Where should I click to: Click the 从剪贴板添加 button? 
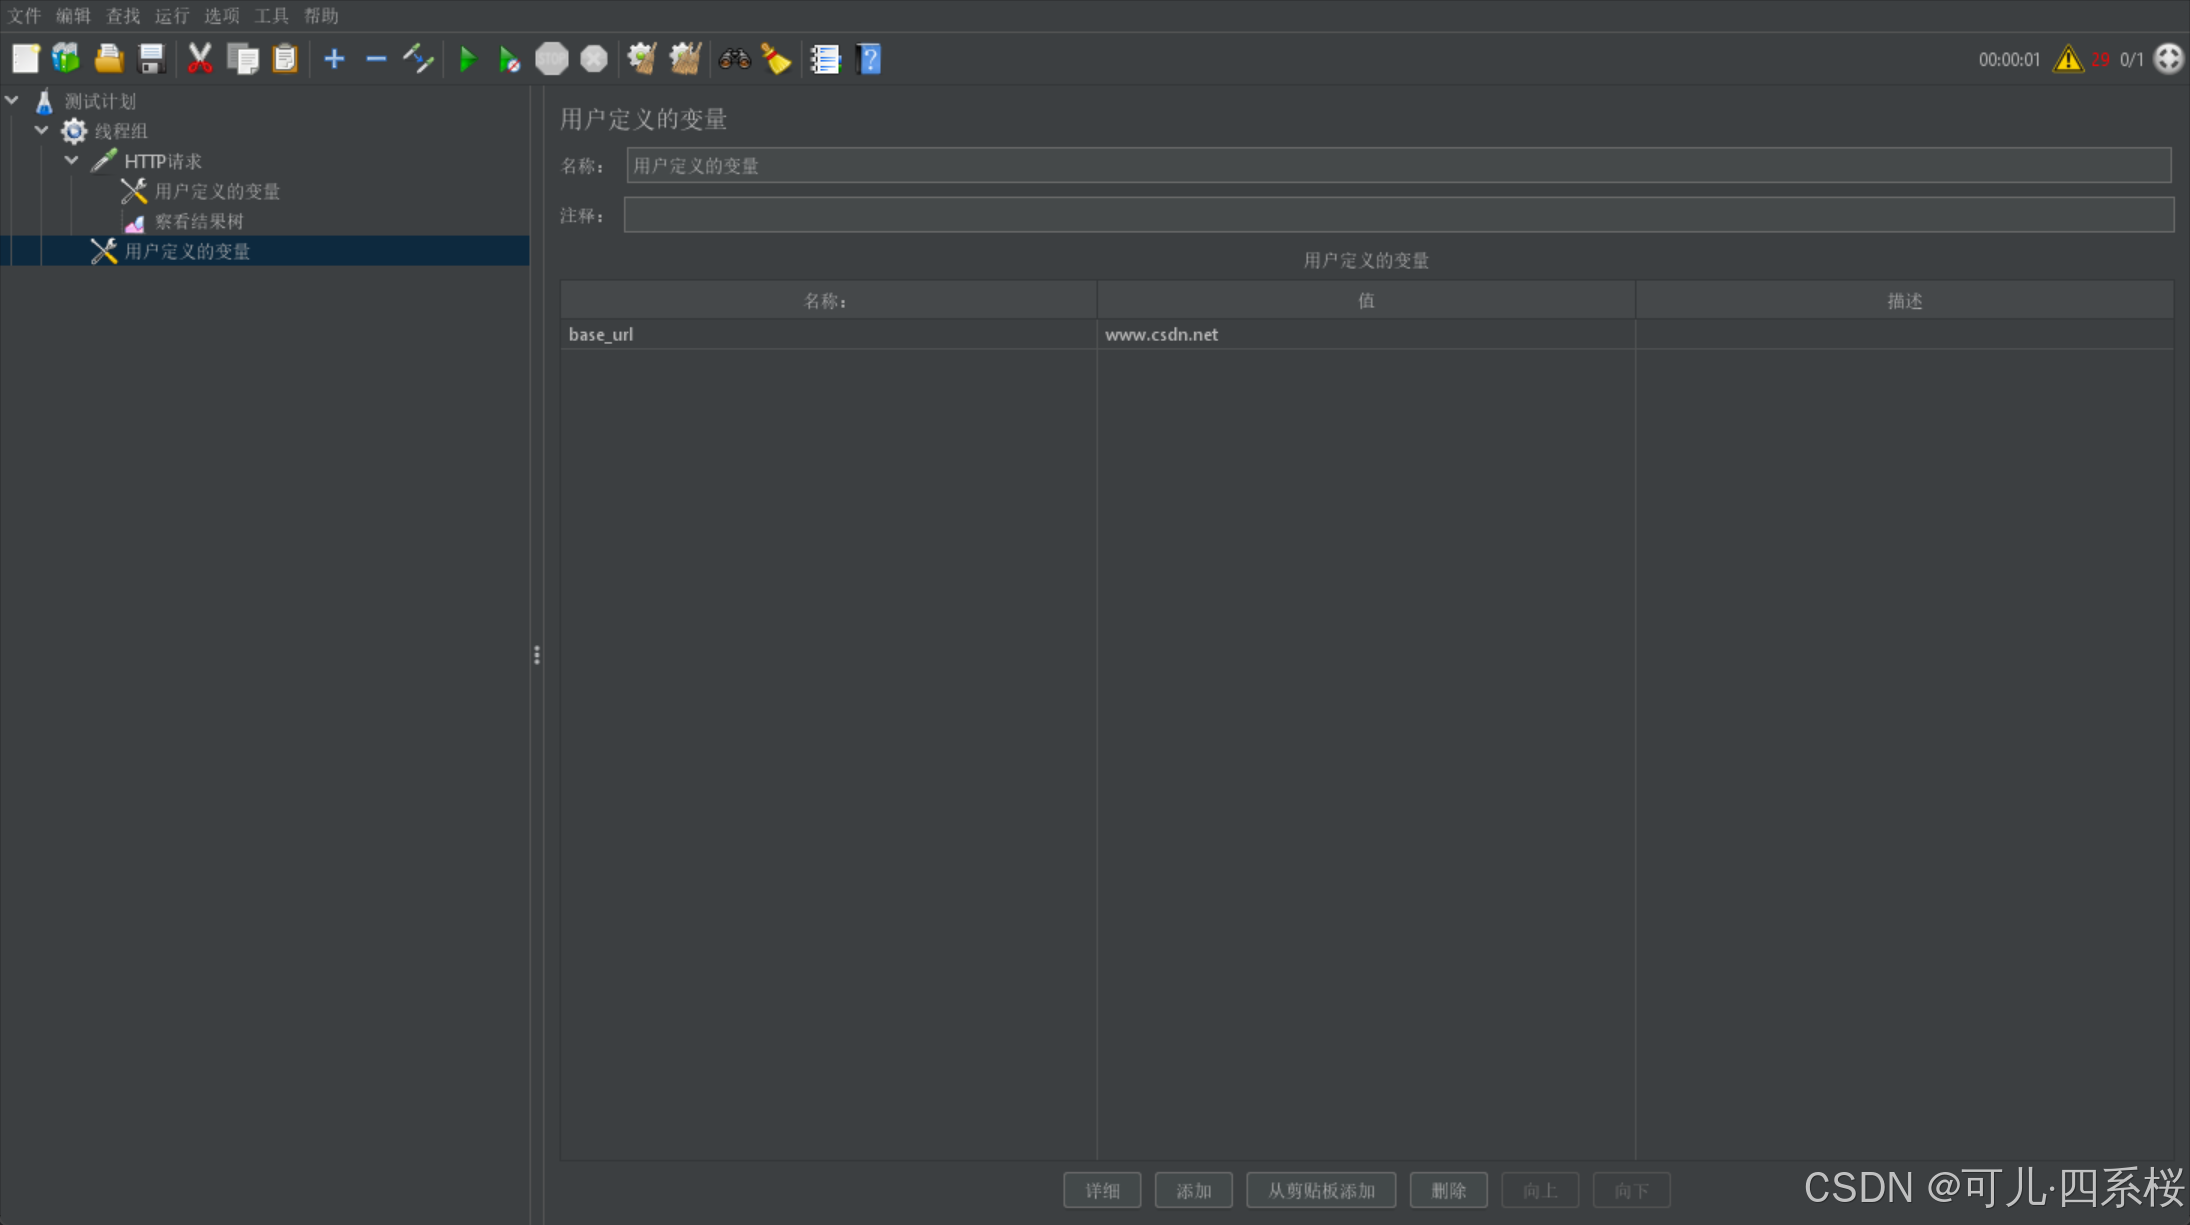pyautogui.click(x=1320, y=1190)
